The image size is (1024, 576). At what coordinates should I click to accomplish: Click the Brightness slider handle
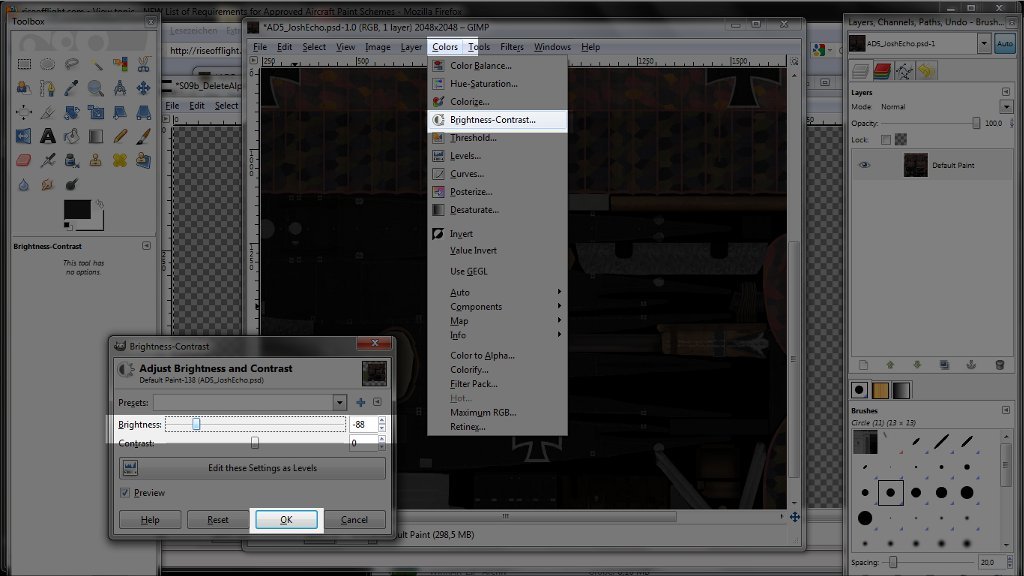click(x=196, y=424)
